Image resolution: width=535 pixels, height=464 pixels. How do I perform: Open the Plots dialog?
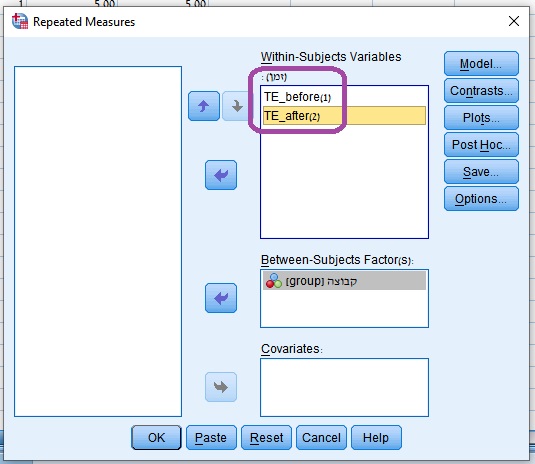click(x=481, y=117)
